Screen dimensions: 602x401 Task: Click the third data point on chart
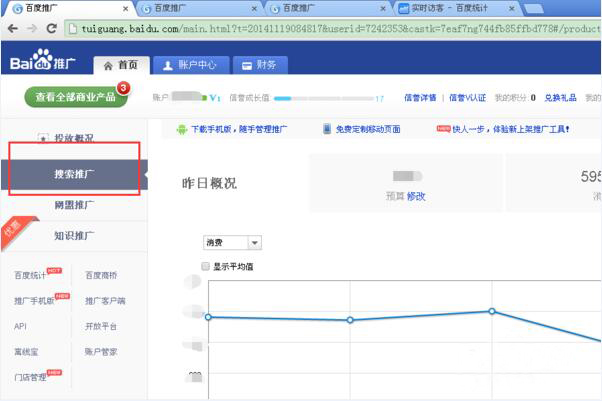(492, 311)
